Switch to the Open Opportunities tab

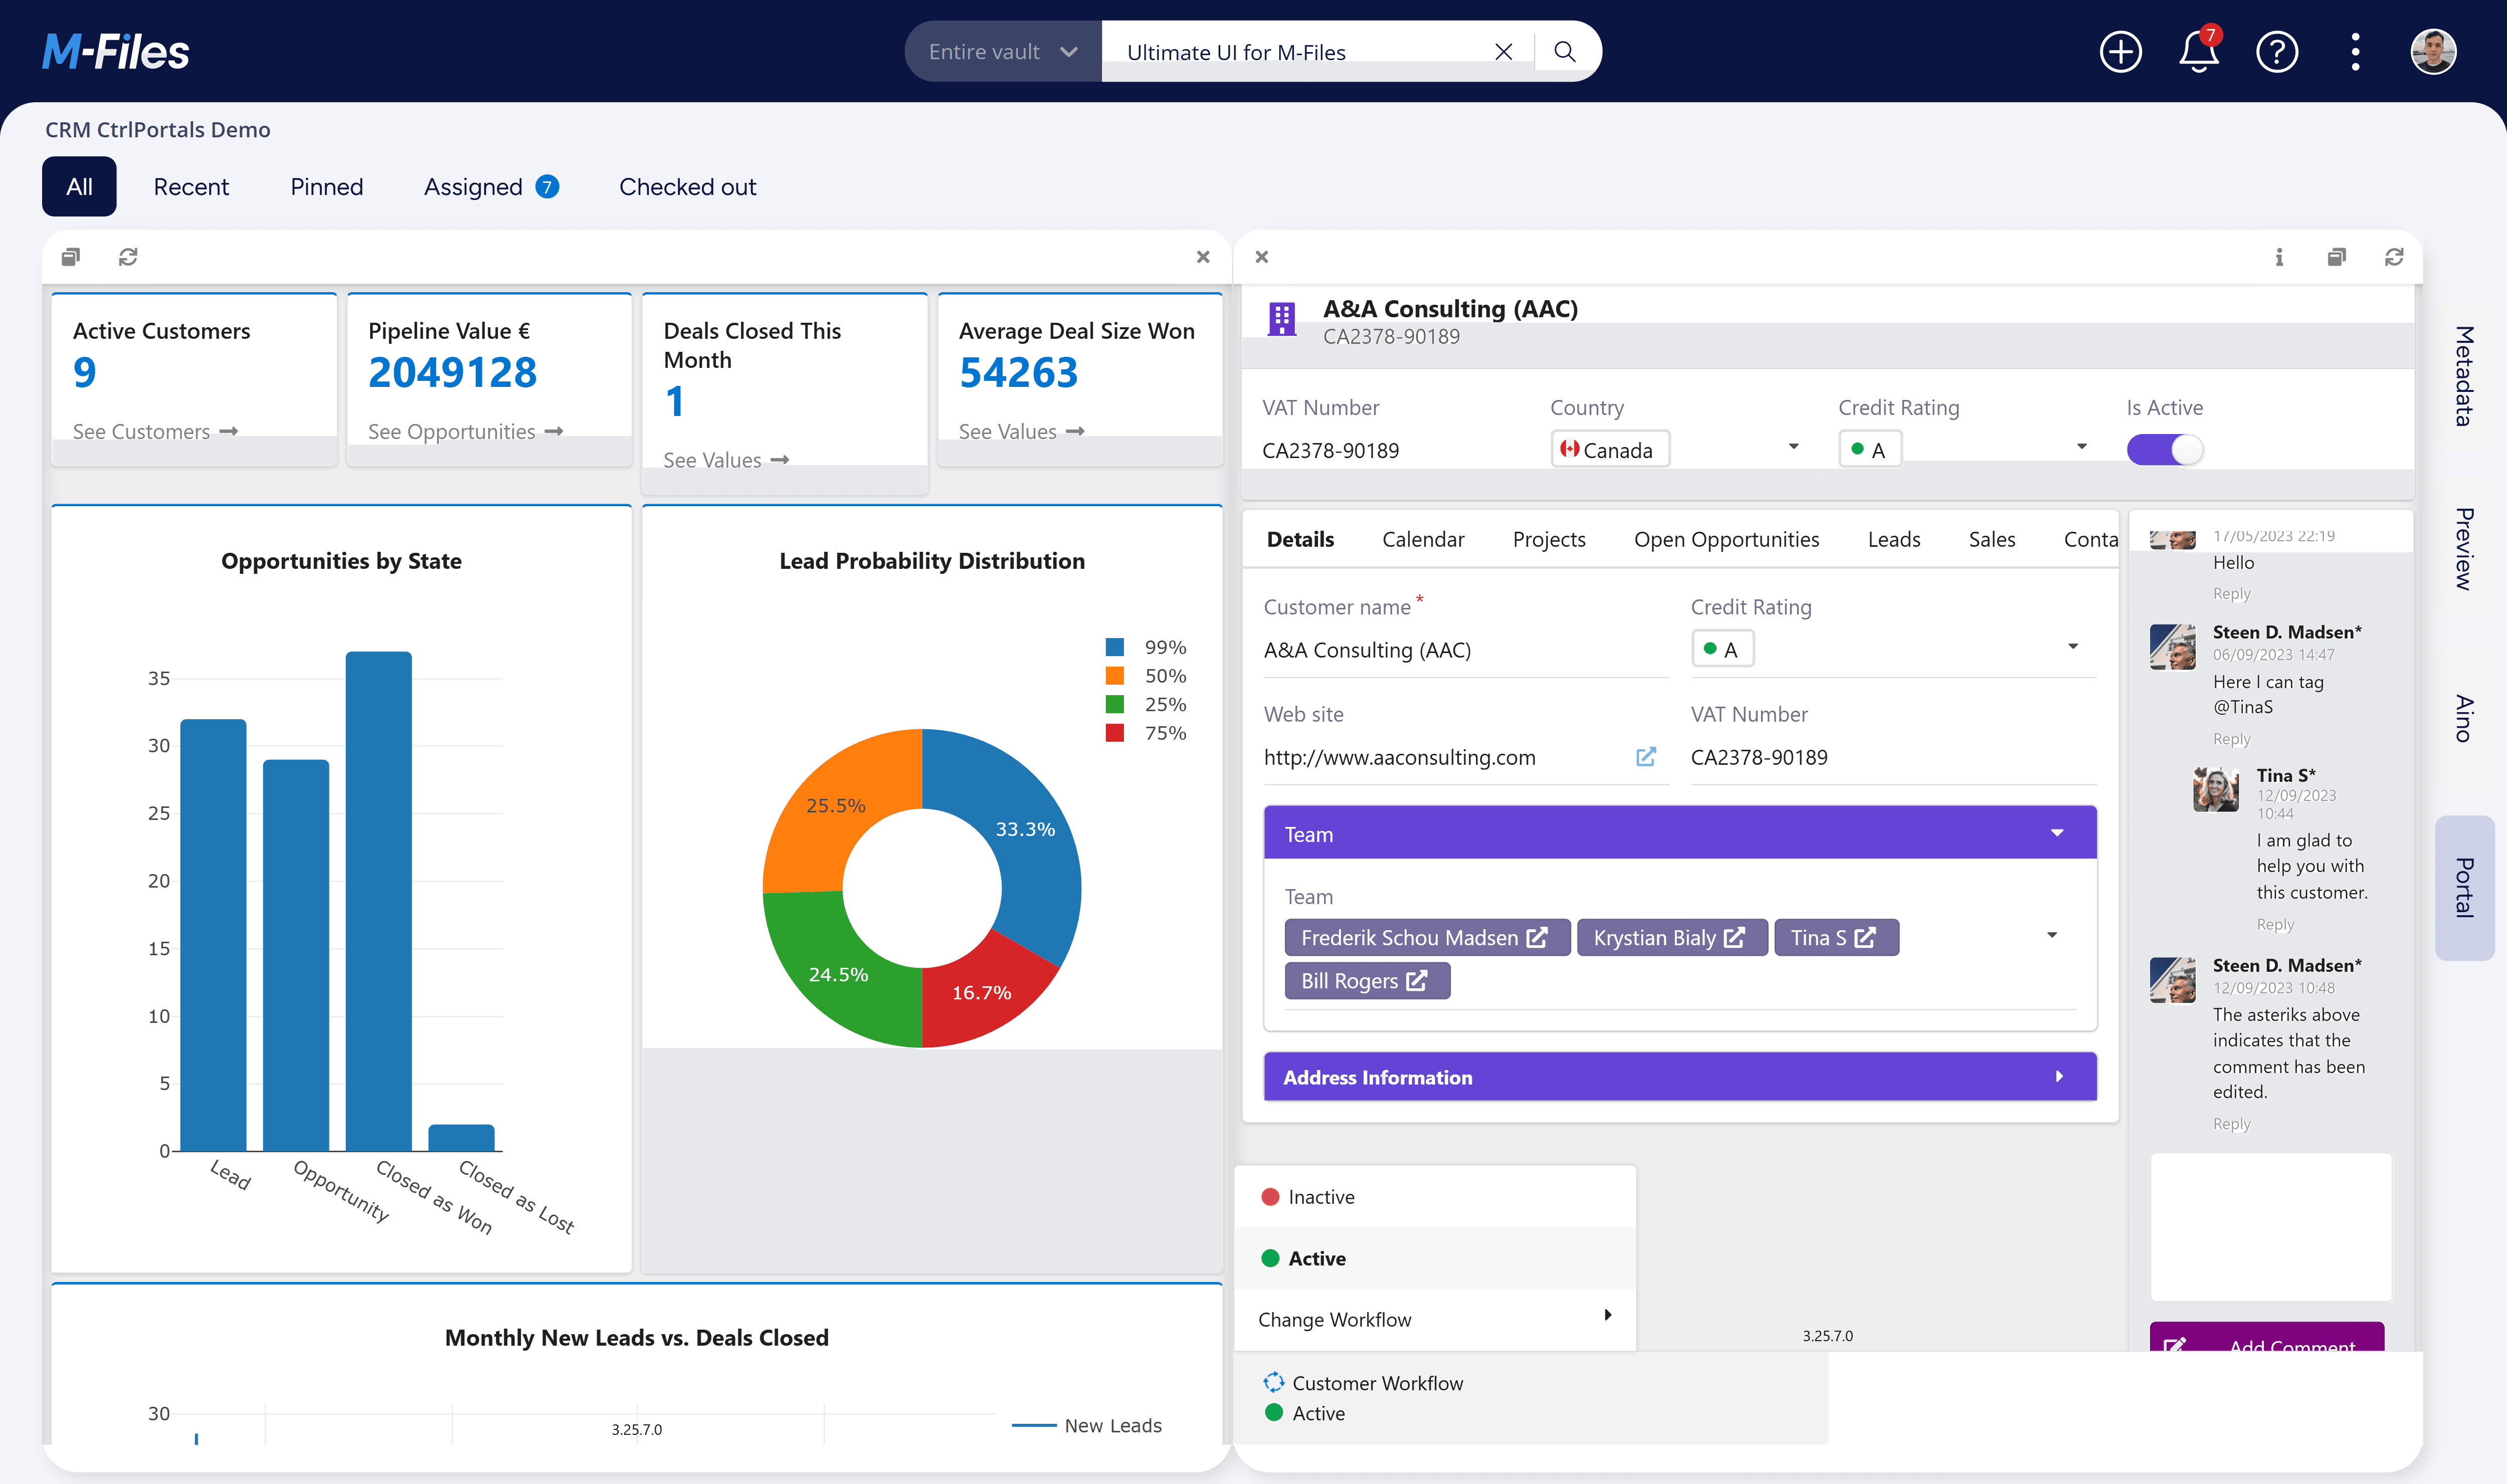coord(1726,539)
